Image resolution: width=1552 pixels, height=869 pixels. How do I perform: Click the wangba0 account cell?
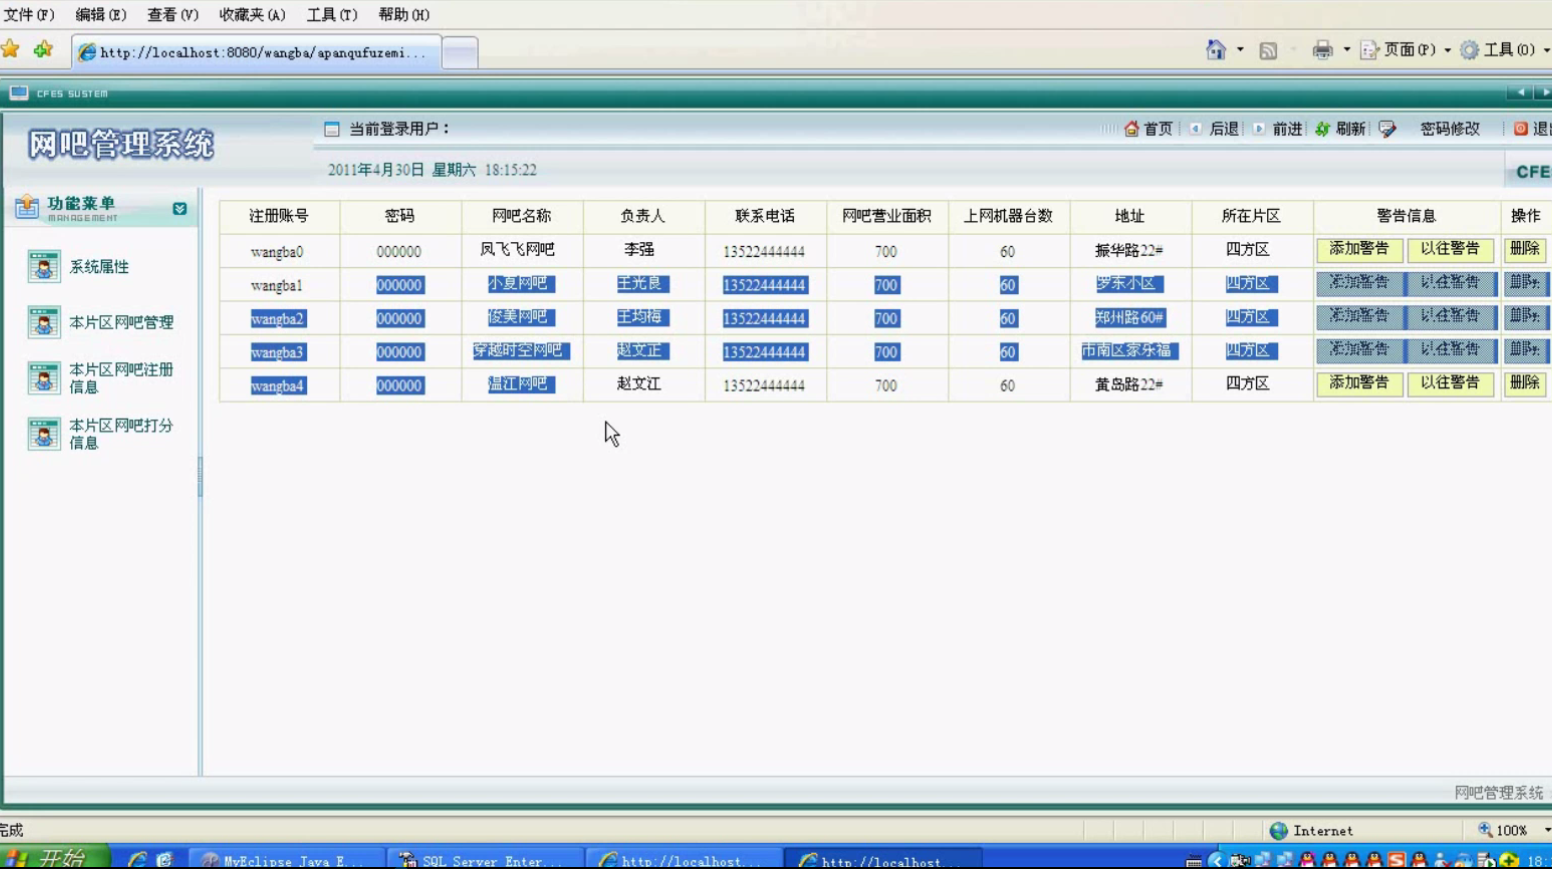[x=277, y=252]
